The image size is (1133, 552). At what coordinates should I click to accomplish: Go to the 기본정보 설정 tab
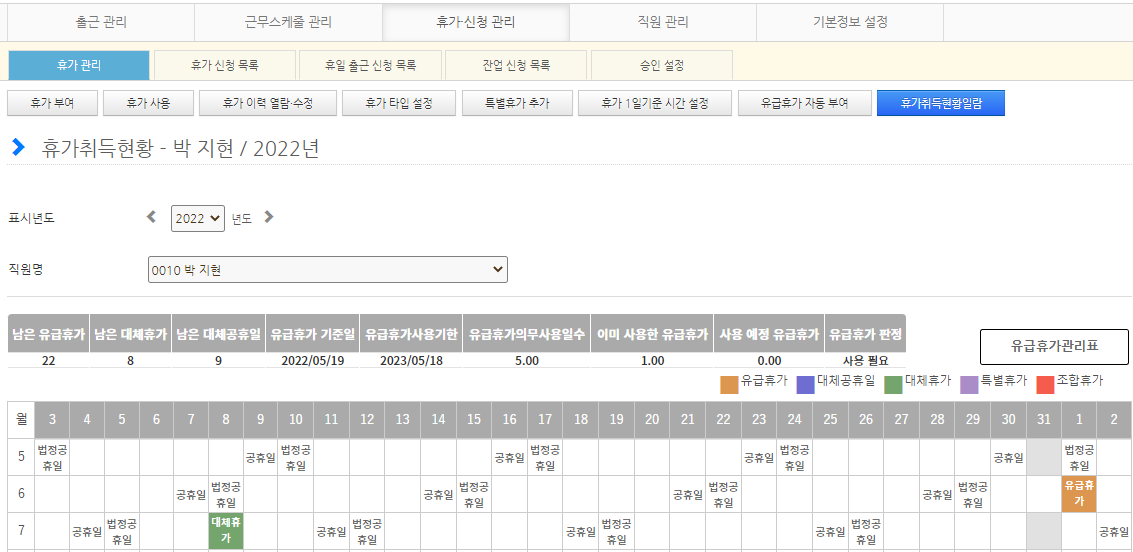pyautogui.click(x=850, y=21)
